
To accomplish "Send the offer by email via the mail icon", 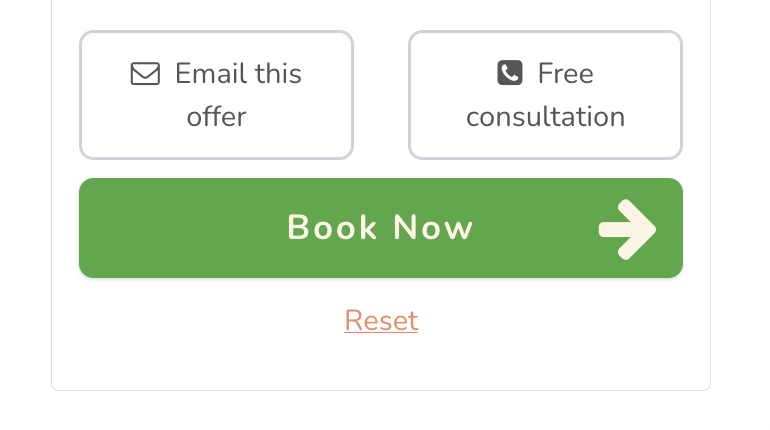I will pyautogui.click(x=145, y=74).
